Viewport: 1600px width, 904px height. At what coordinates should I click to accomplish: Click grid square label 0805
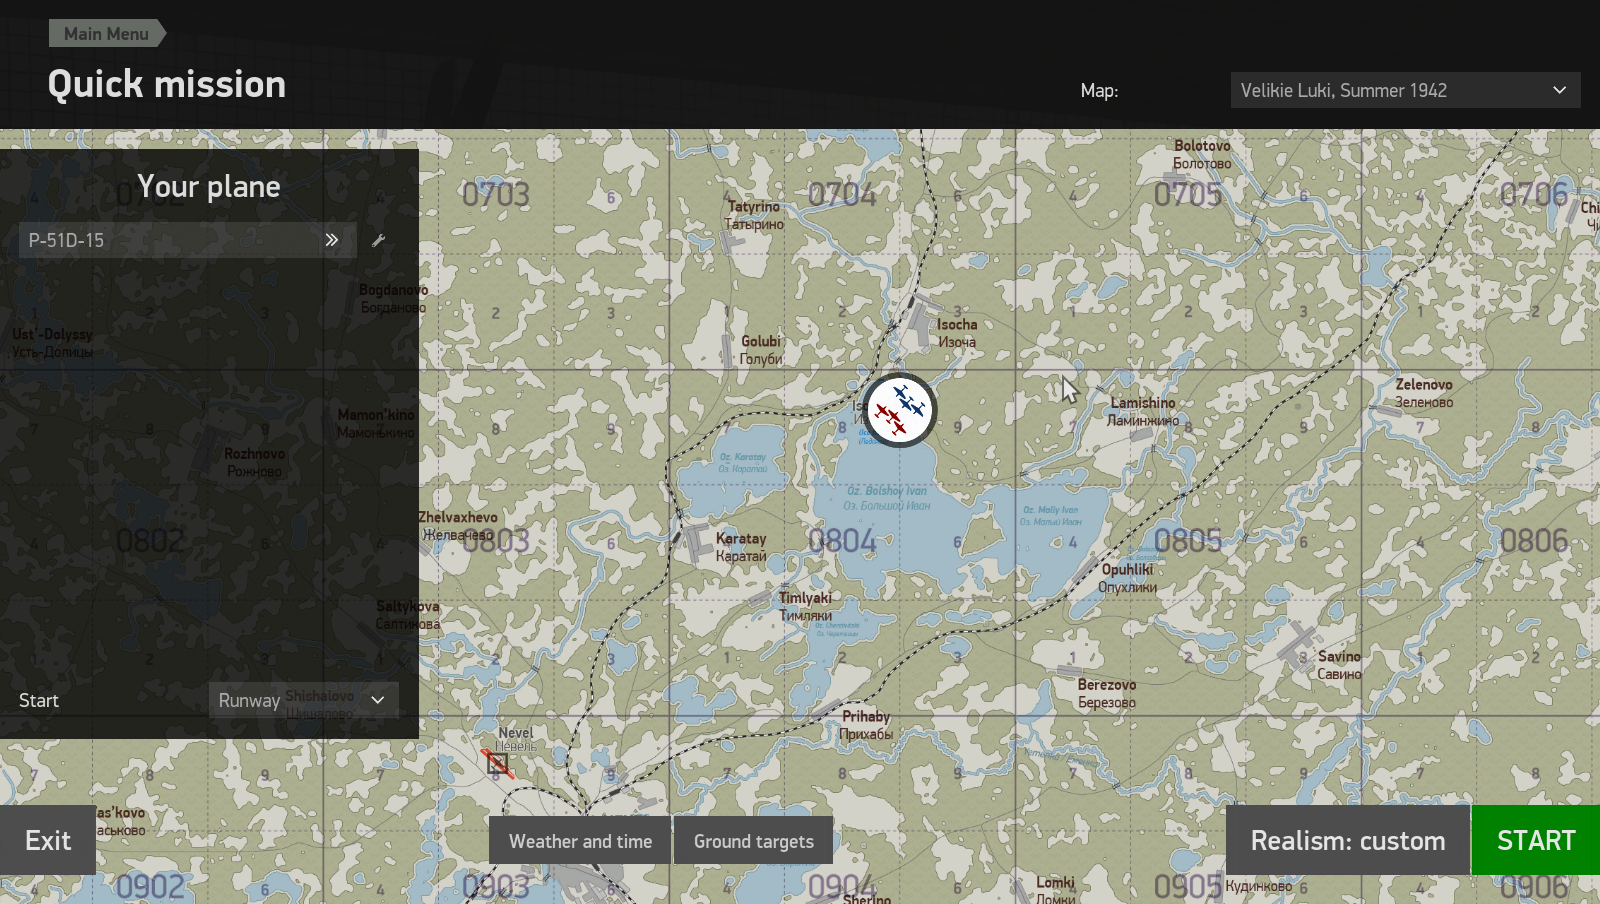1188,541
